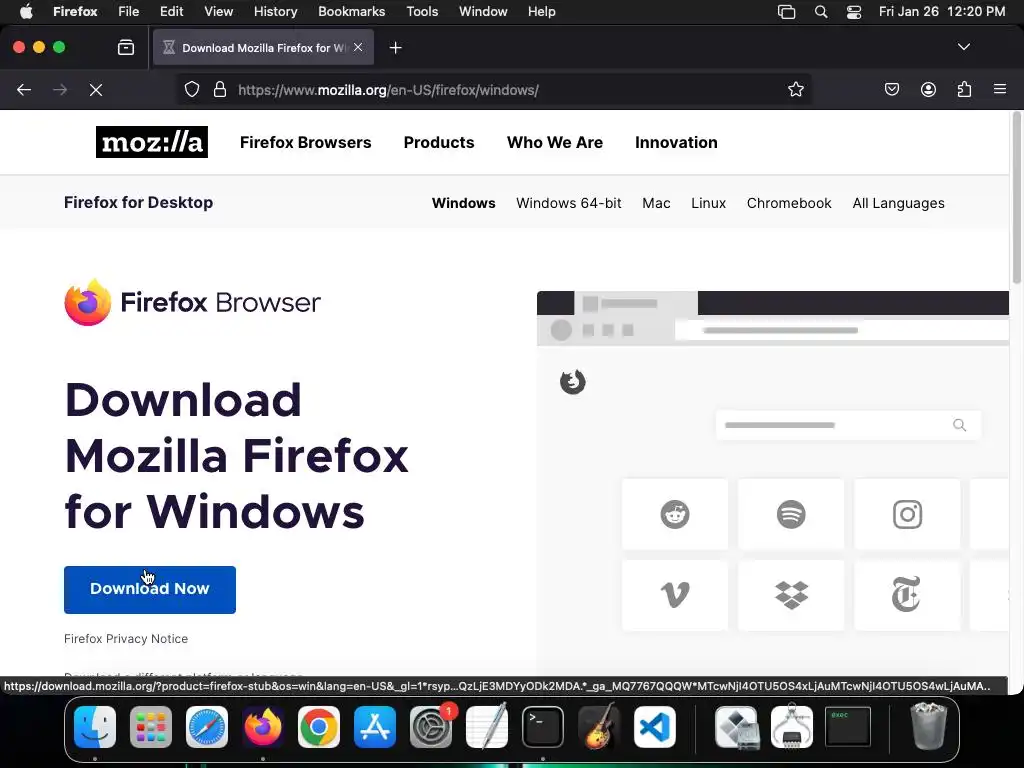
Task: Launch Google Chrome from the dock
Action: click(x=319, y=726)
